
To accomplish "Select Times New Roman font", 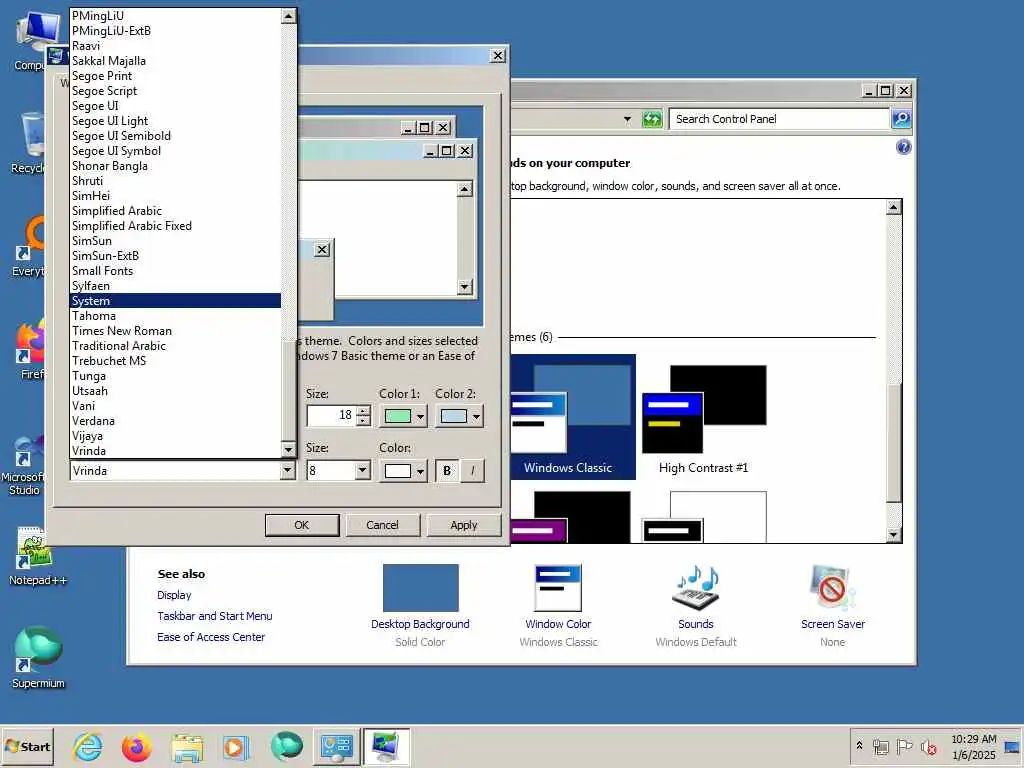I will [x=175, y=331].
